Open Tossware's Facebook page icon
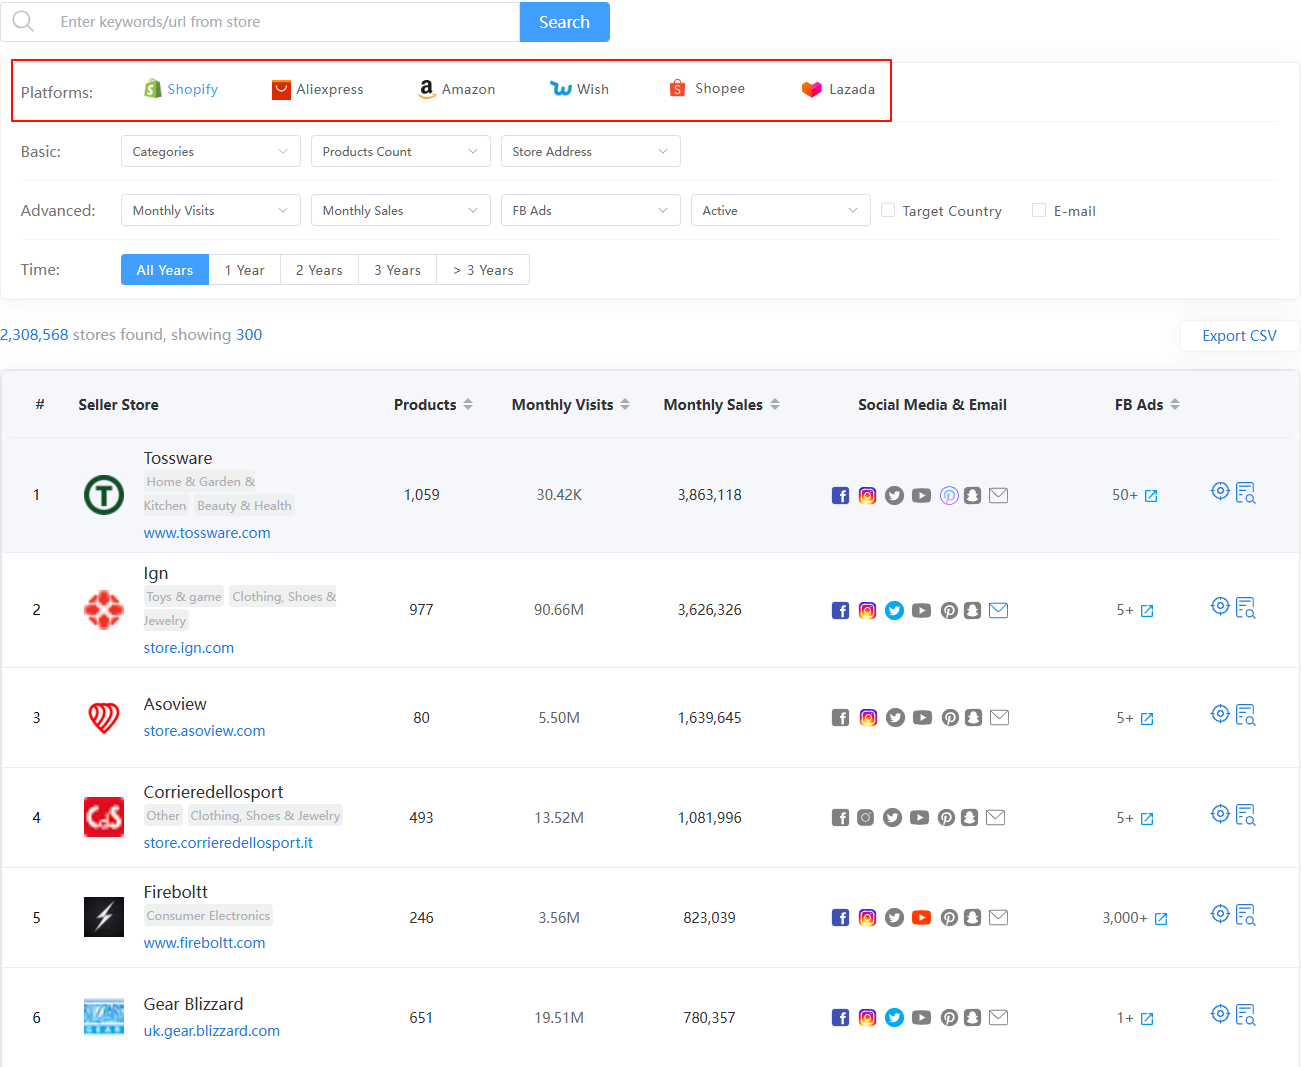The image size is (1301, 1067). click(840, 495)
